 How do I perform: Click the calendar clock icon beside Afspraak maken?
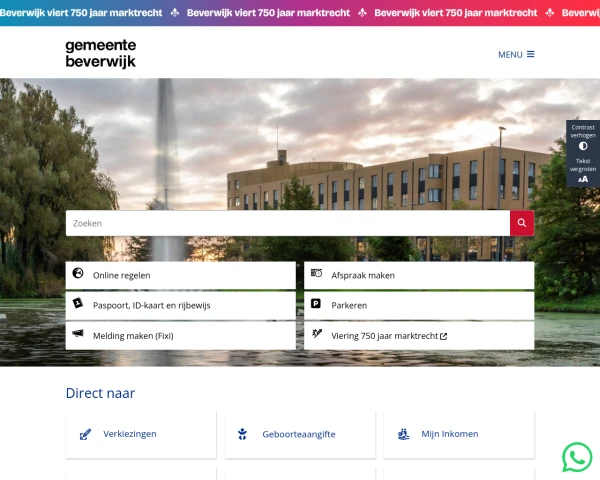(316, 273)
